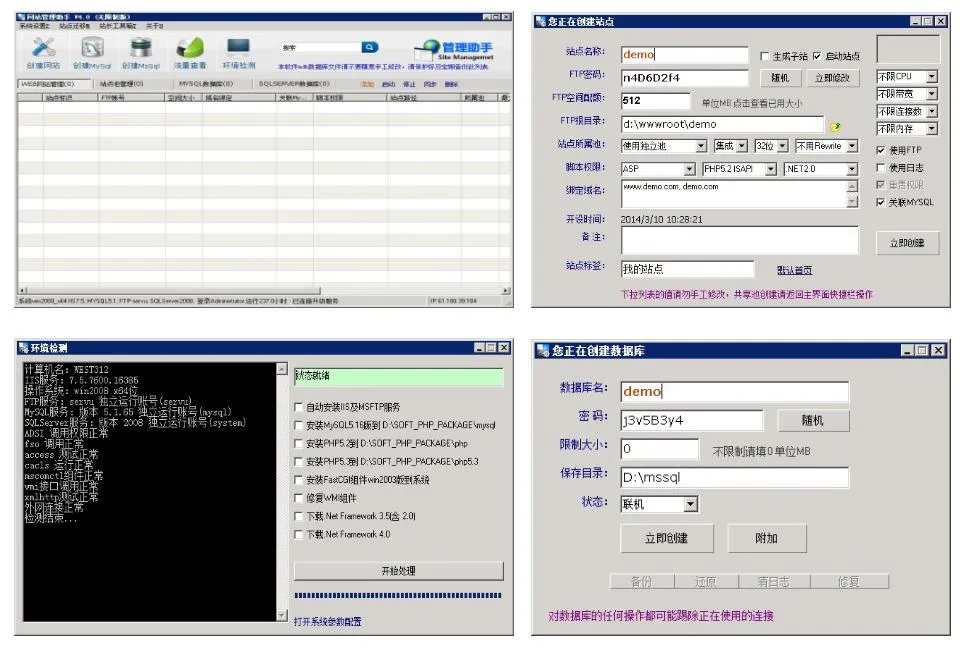Click the blue progress bar under 开始处理
960x652 pixels.
coord(397,596)
